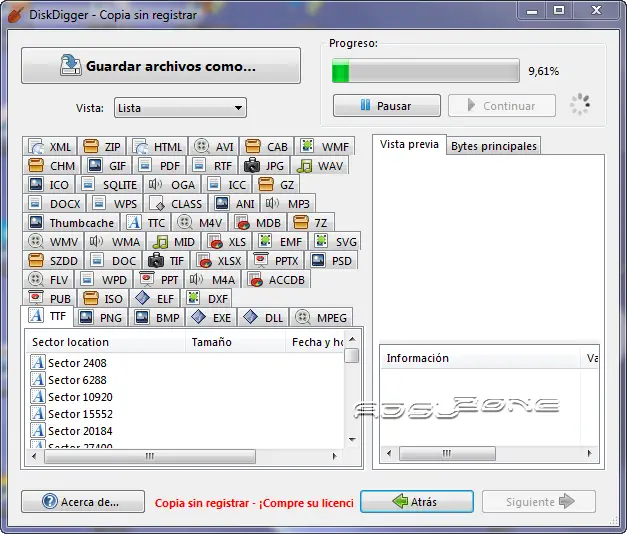Click the Información panel scroll right arrow
627x534 pixels.
pos(589,453)
